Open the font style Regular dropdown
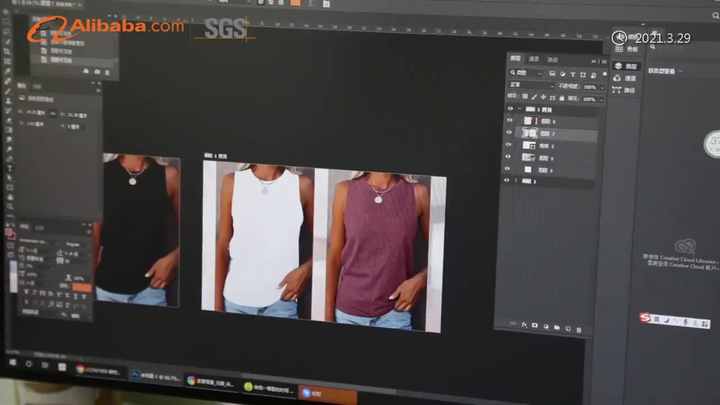The height and width of the screenshot is (405, 720). click(x=73, y=244)
